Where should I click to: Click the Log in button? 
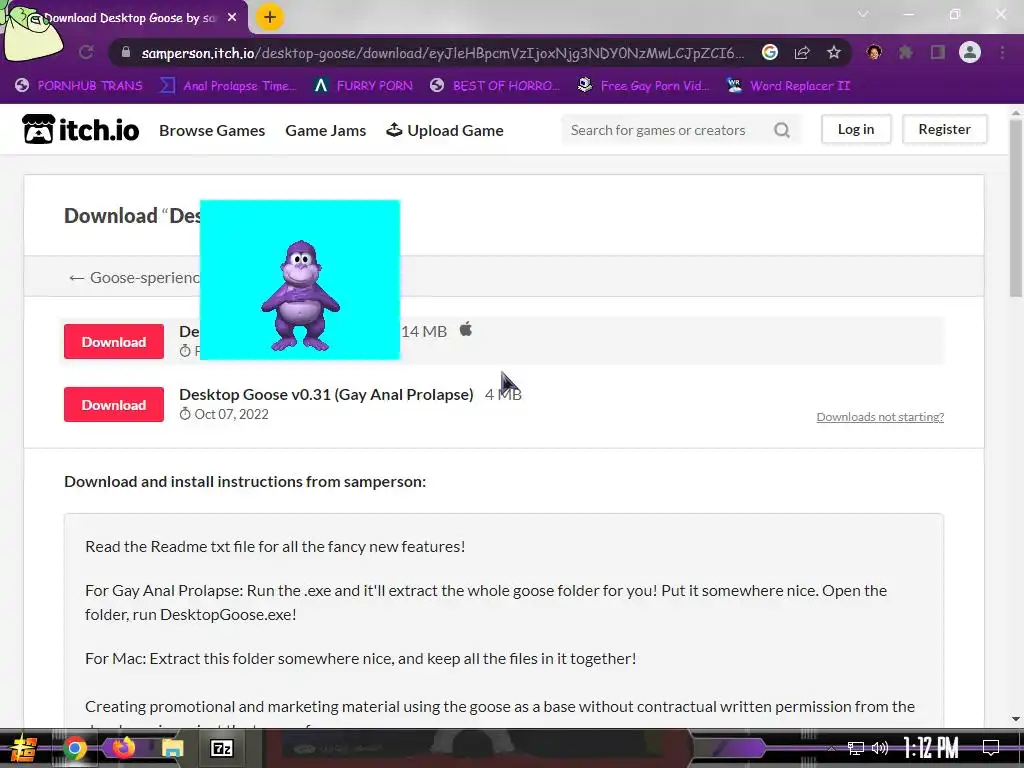(x=856, y=129)
